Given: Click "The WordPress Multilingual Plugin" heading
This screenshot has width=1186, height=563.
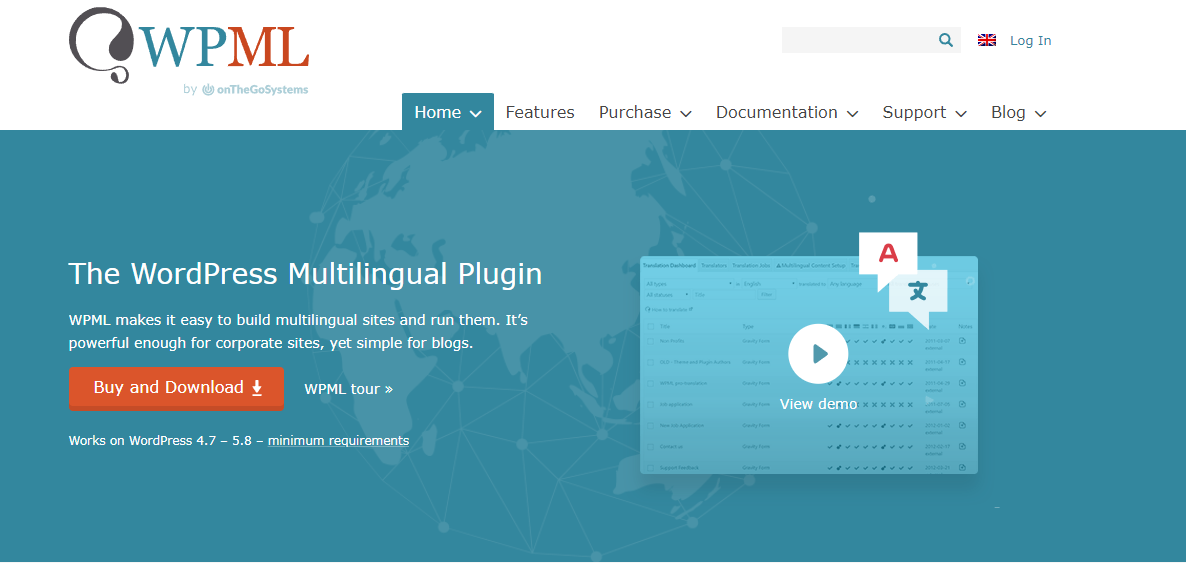Looking at the screenshot, I should point(306,274).
